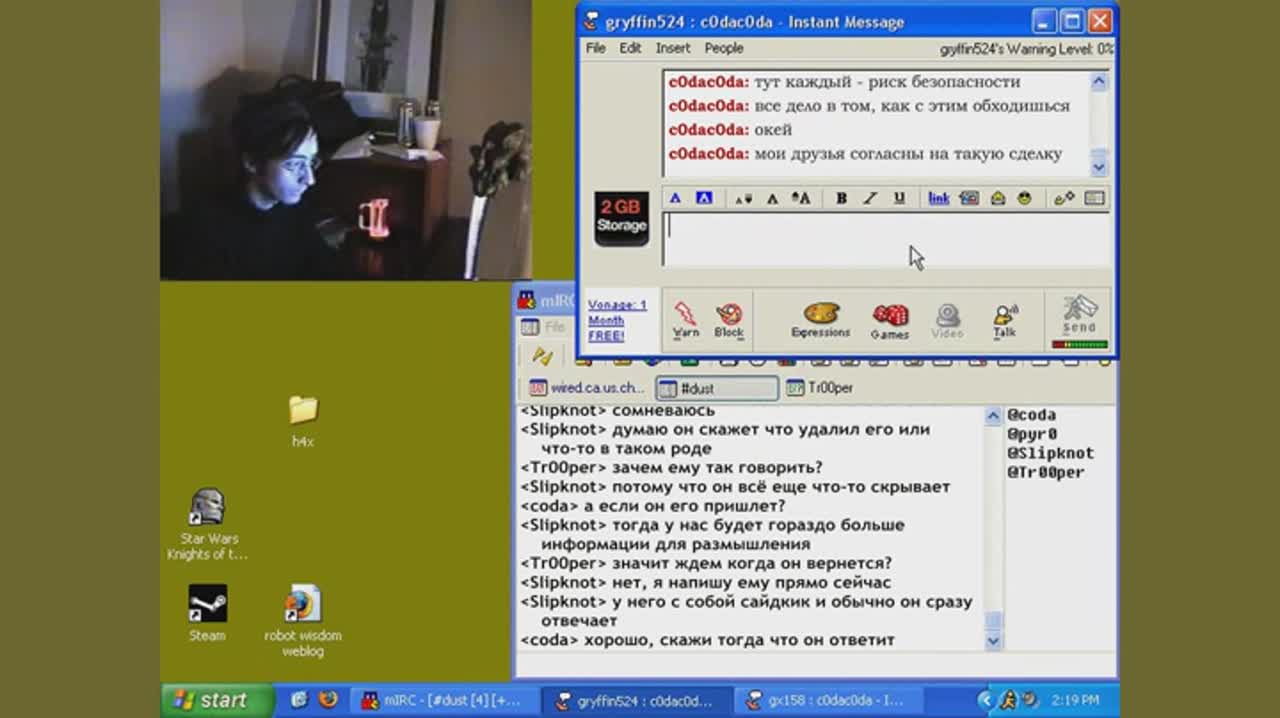The image size is (1280, 718).
Task: Click the Windows start button
Action: click(211, 700)
